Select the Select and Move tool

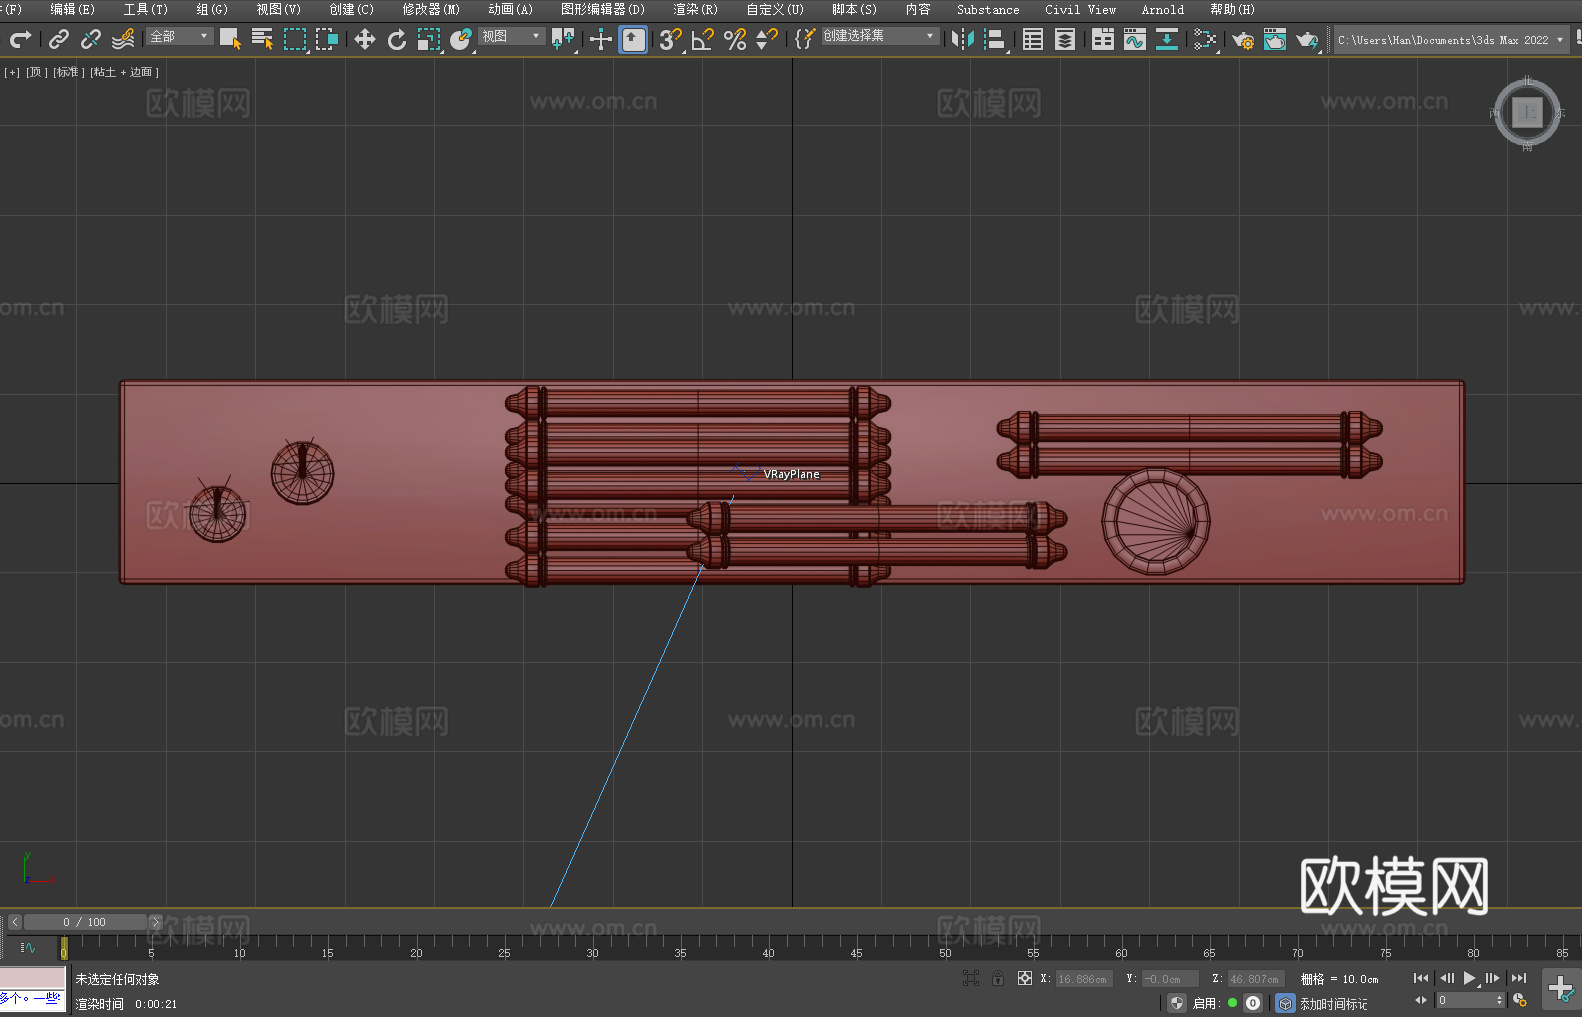(x=365, y=39)
